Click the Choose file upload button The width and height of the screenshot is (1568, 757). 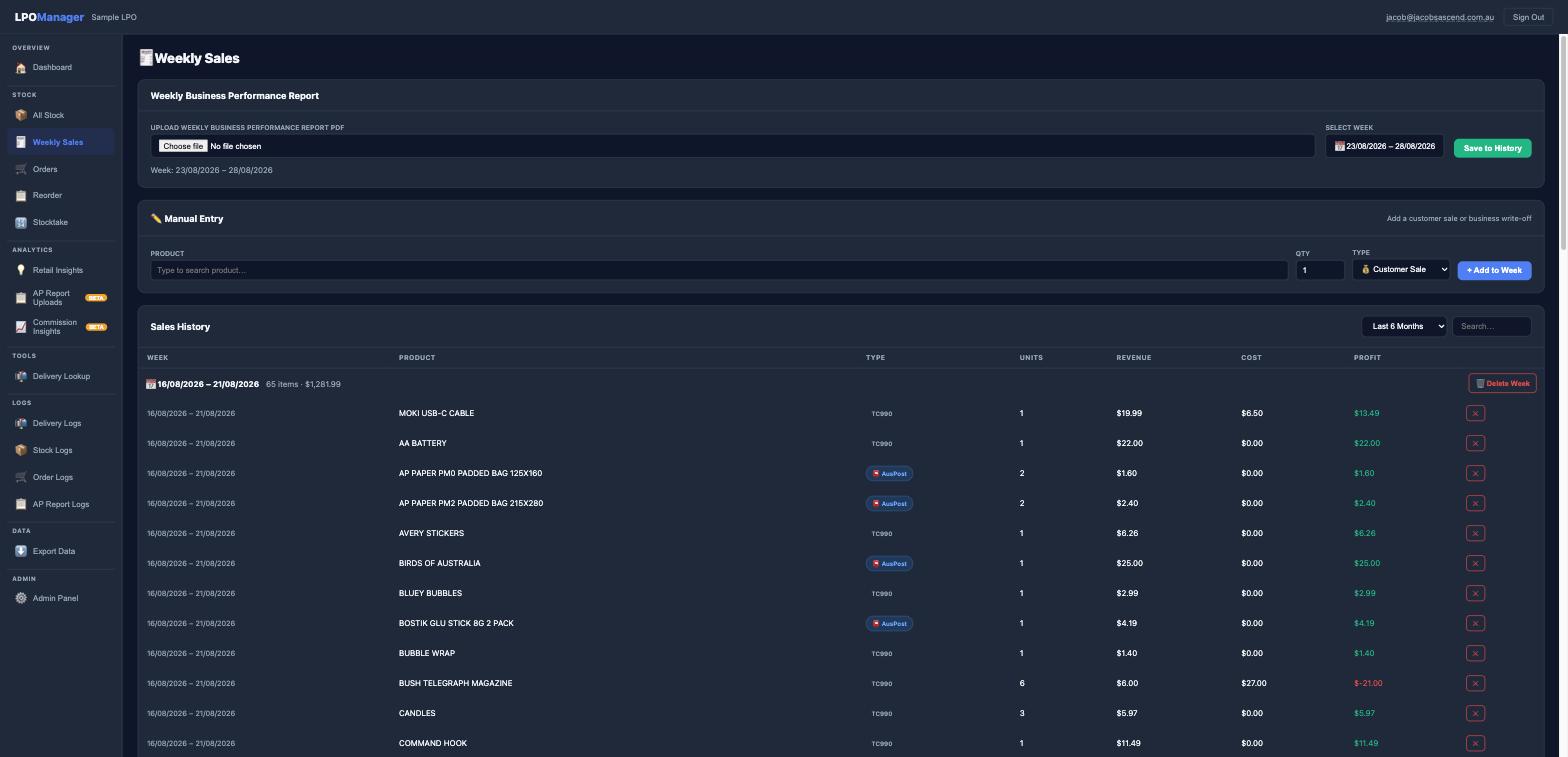[183, 146]
